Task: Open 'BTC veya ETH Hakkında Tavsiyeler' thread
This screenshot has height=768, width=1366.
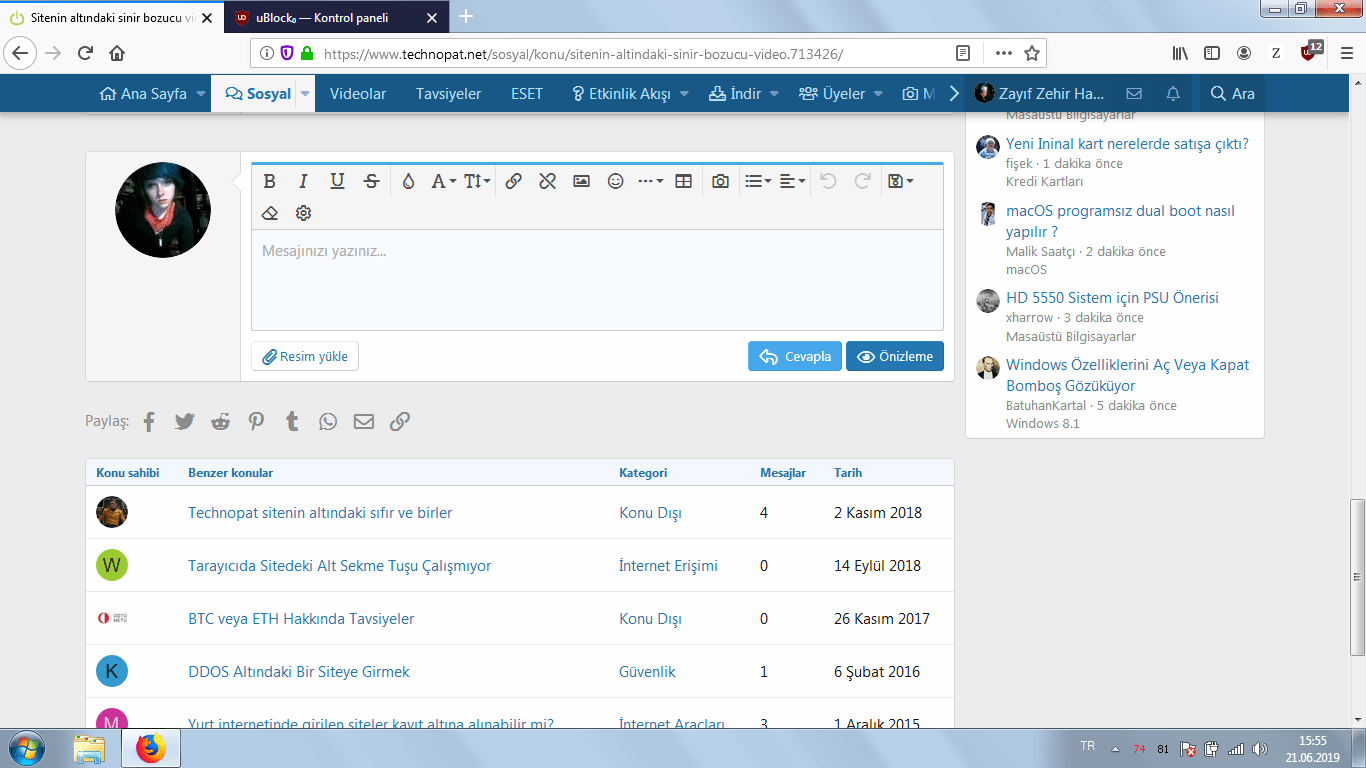Action: (x=301, y=619)
